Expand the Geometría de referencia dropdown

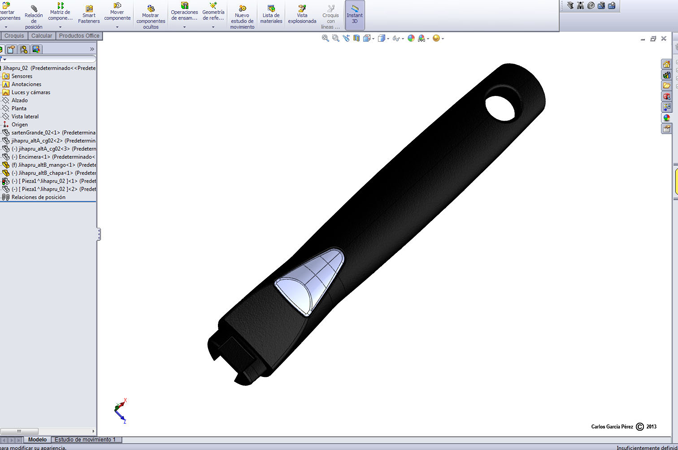coord(213,27)
